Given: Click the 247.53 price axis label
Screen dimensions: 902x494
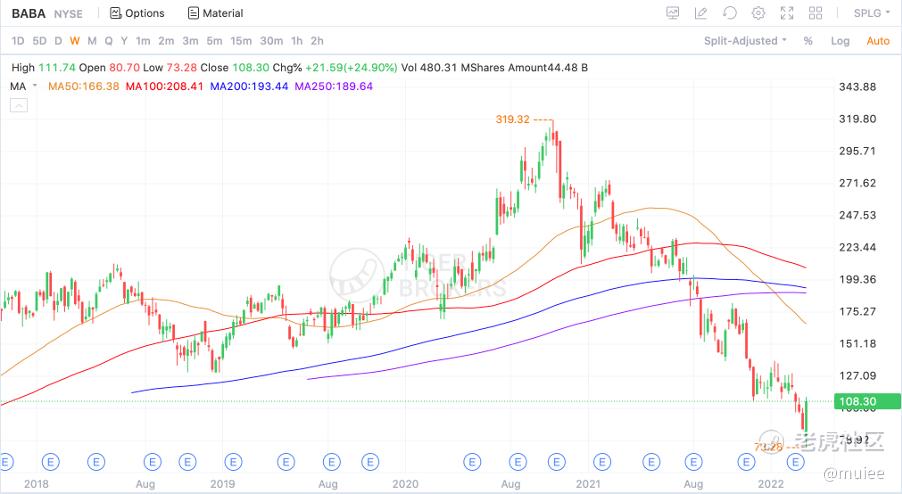Looking at the screenshot, I should (x=858, y=215).
